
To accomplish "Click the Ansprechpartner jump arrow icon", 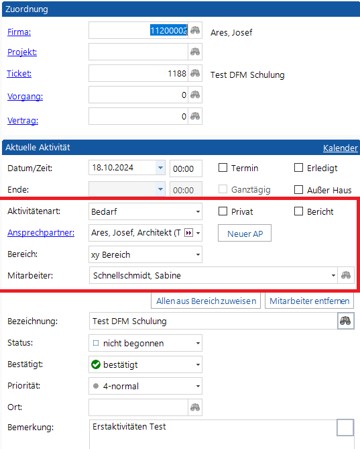I will point(188,233).
